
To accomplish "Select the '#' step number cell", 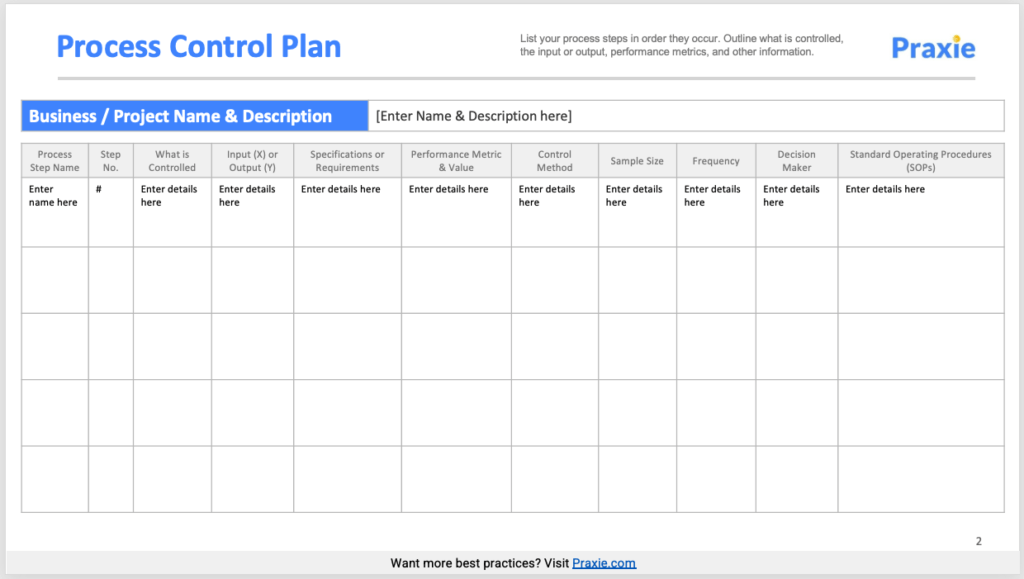I will pyautogui.click(x=110, y=212).
